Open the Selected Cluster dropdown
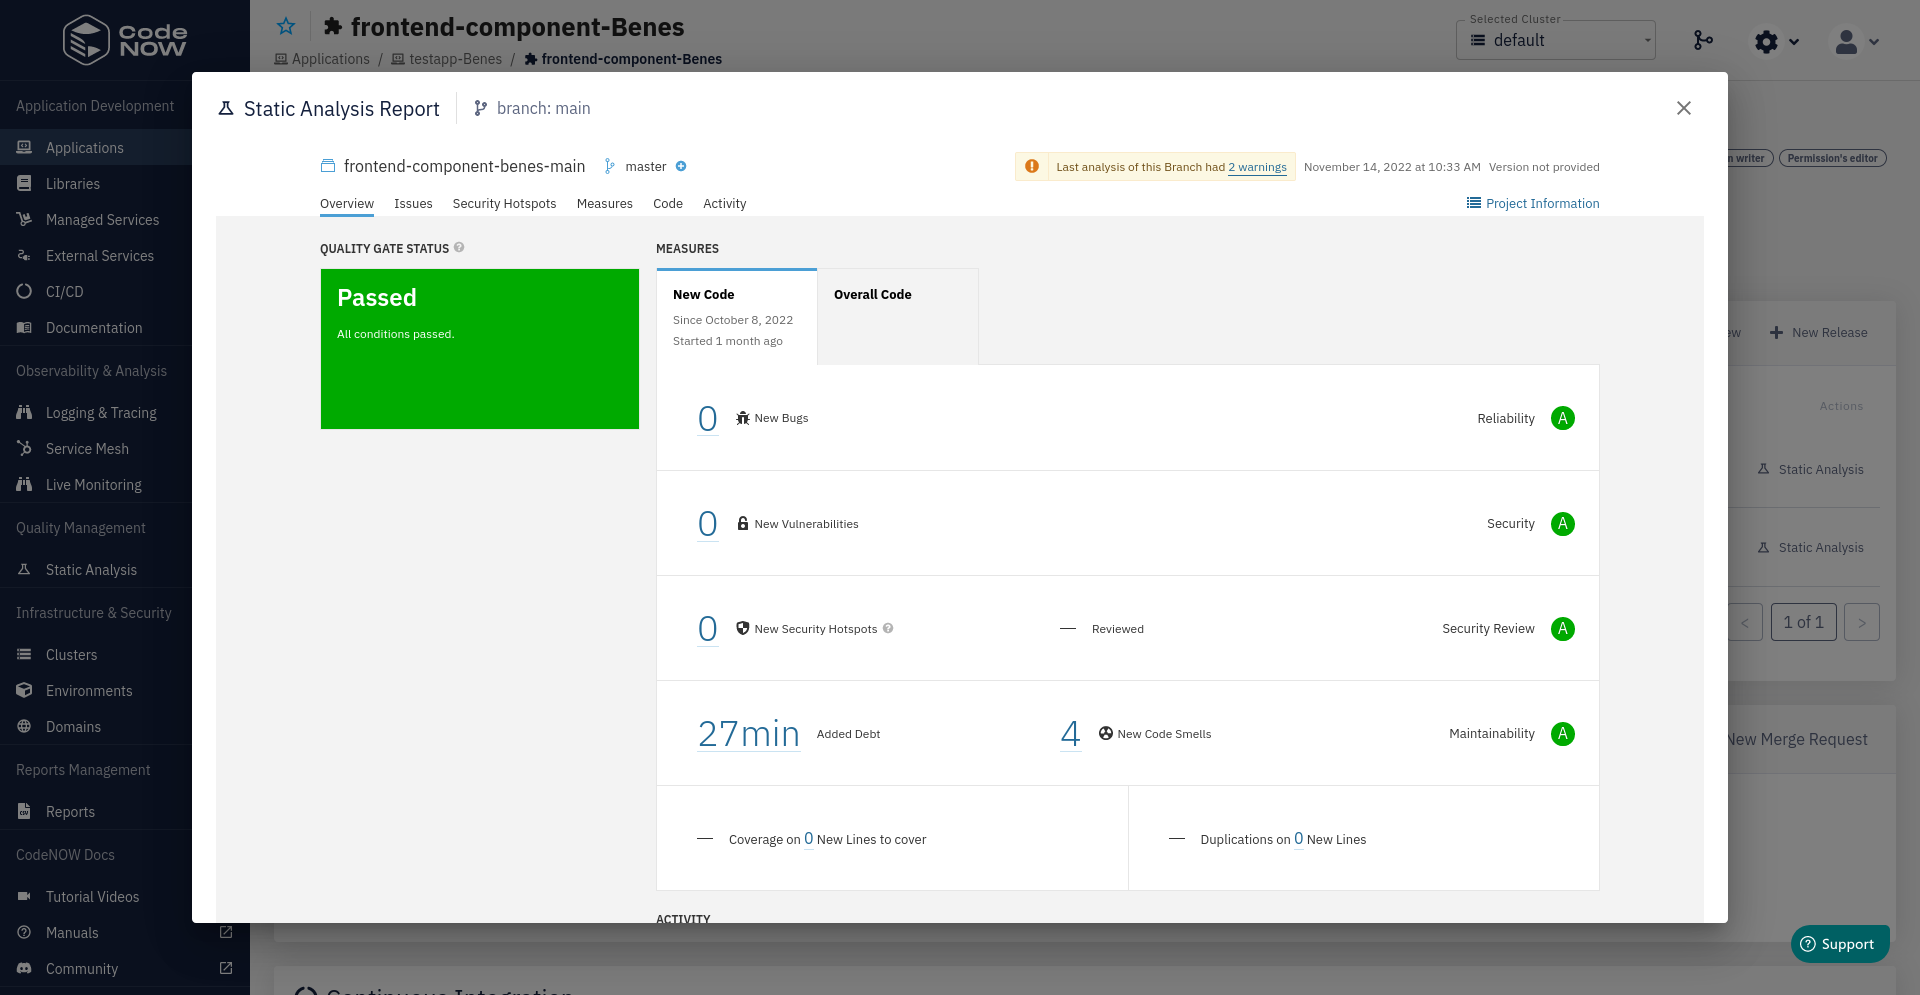 click(1556, 40)
